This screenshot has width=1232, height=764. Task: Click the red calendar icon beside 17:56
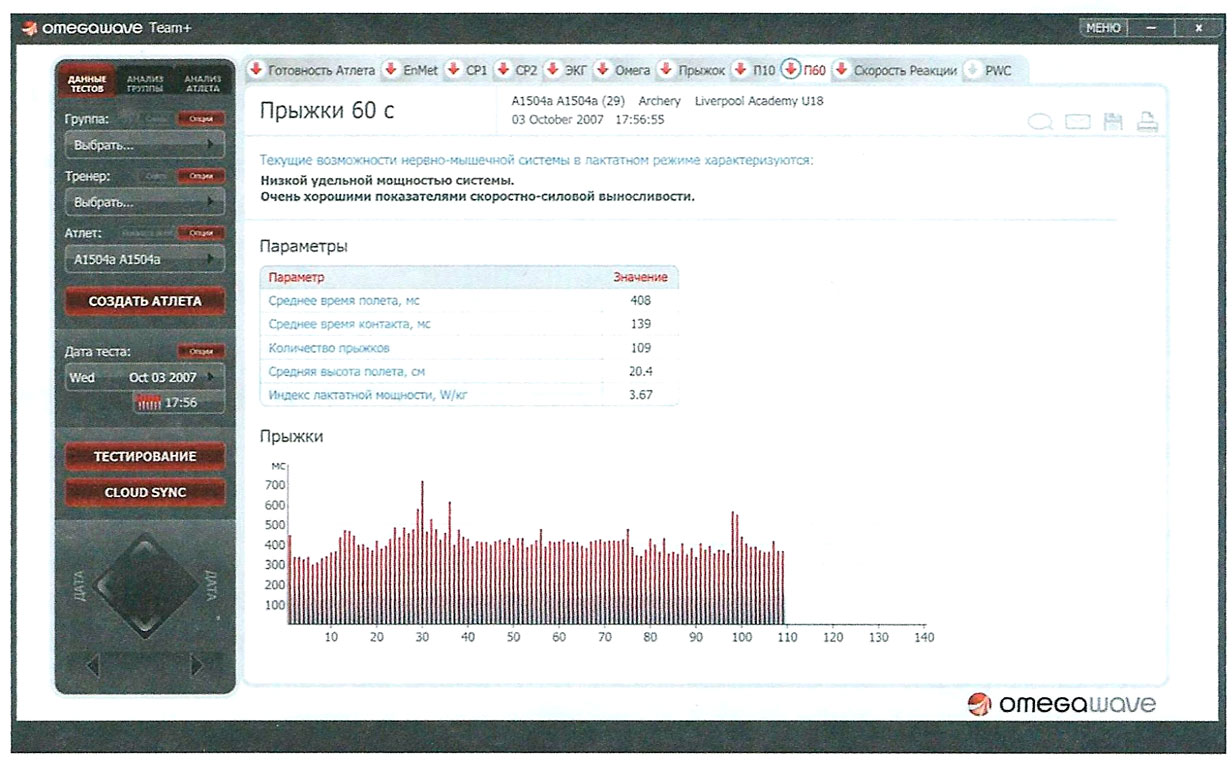148,402
